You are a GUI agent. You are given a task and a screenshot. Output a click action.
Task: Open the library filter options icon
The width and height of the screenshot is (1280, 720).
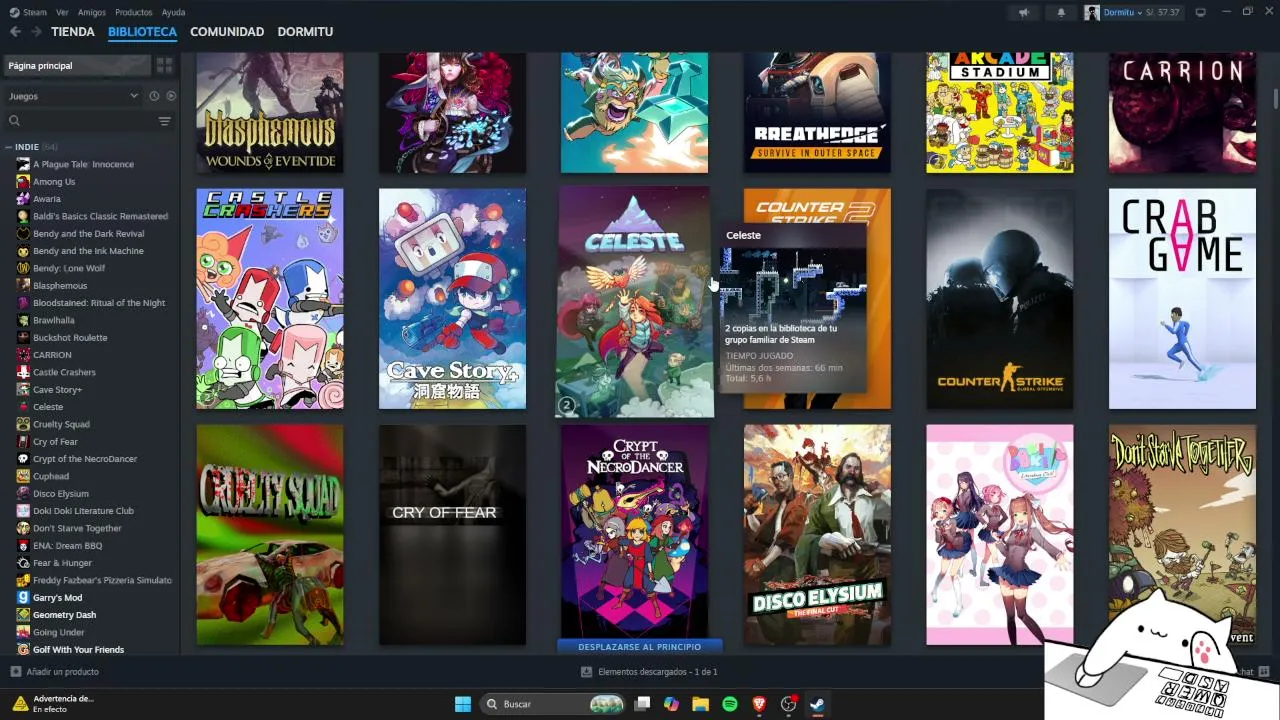click(x=165, y=121)
